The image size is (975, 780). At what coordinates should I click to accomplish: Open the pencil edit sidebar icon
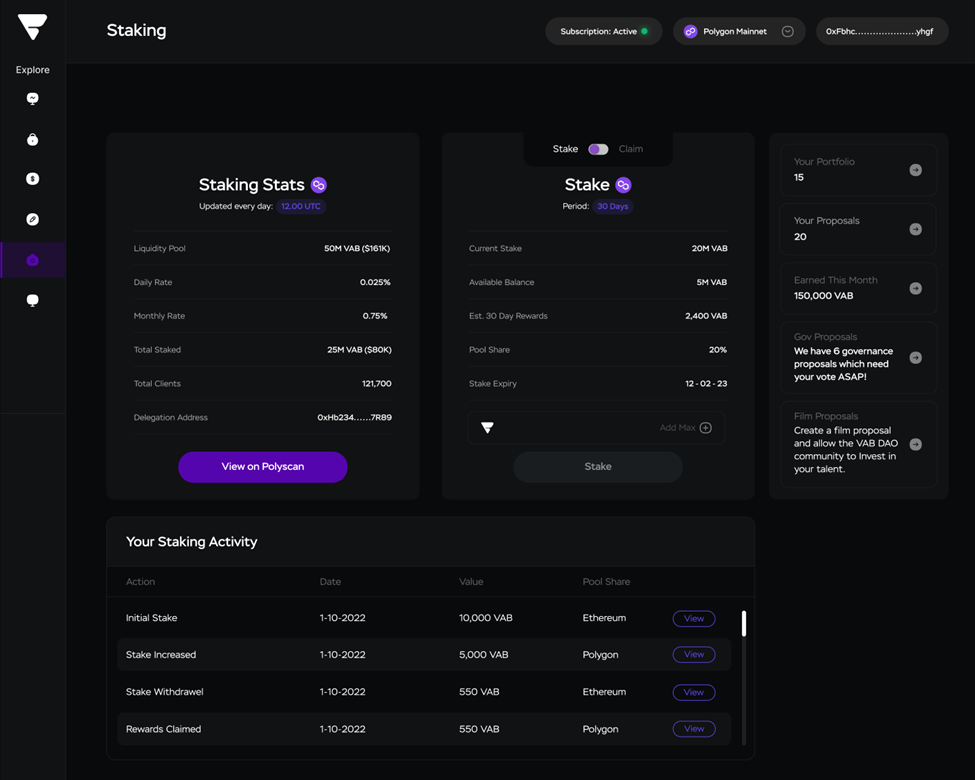[x=32, y=219]
